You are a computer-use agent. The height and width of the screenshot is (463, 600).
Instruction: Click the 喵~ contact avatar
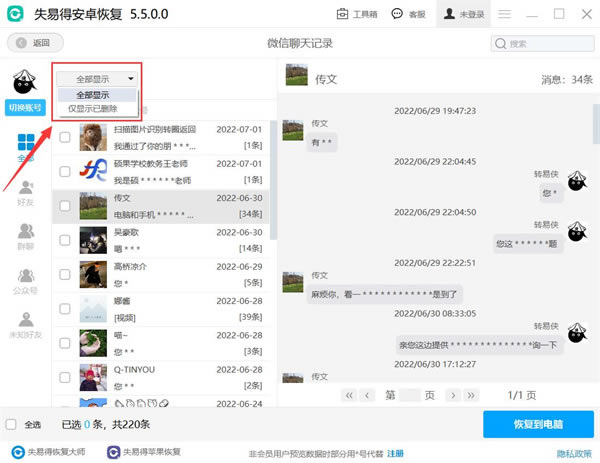tap(93, 343)
